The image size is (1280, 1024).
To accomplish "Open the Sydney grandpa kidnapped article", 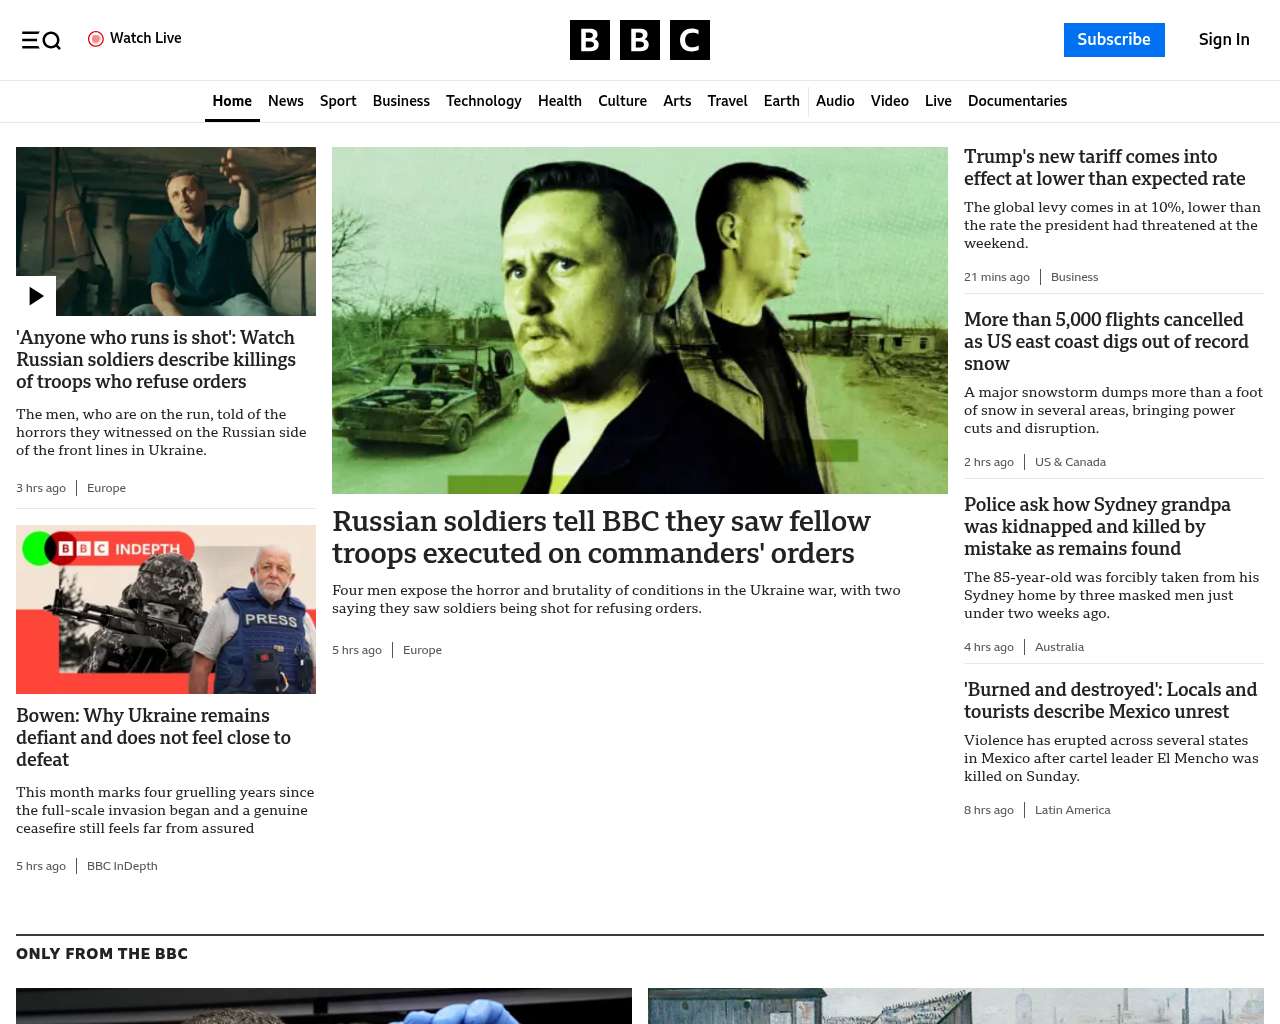I will 1097,526.
